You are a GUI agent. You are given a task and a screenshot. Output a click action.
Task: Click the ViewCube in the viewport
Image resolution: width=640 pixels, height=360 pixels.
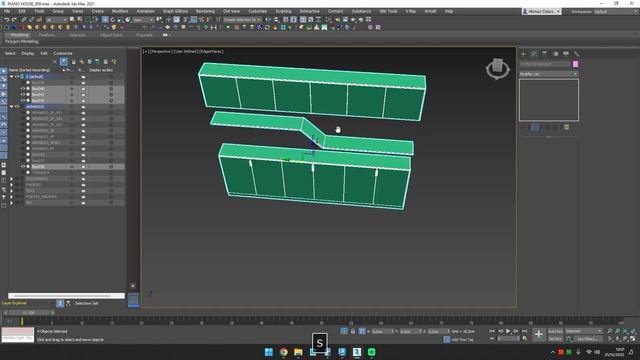[x=498, y=68]
